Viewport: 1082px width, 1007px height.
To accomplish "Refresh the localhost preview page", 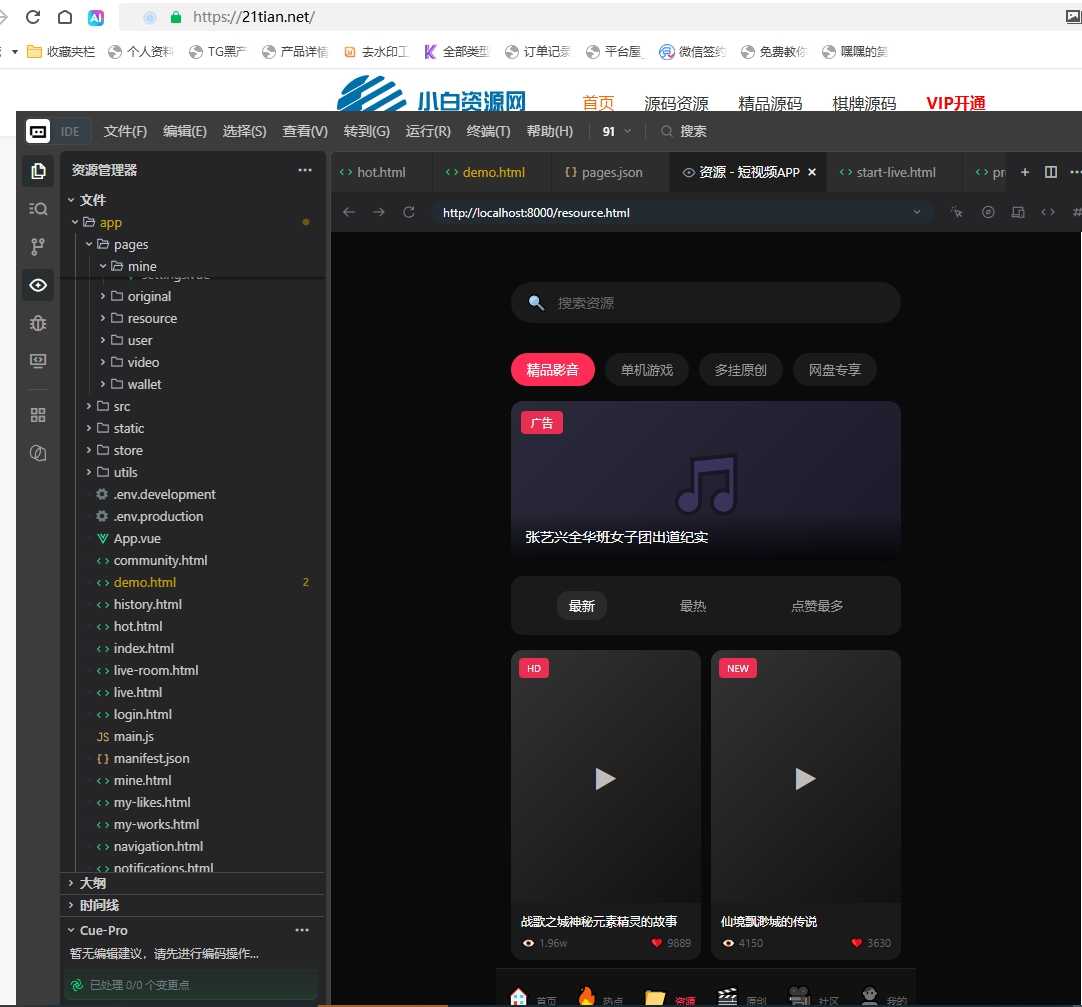I will [409, 212].
